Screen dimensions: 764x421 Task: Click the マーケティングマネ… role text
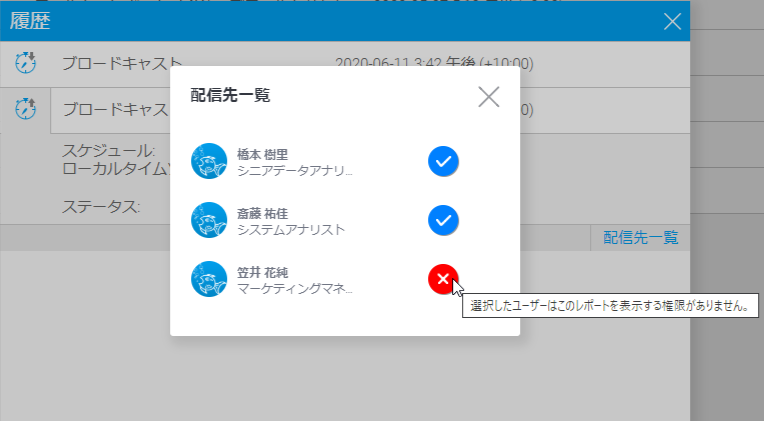(294, 288)
